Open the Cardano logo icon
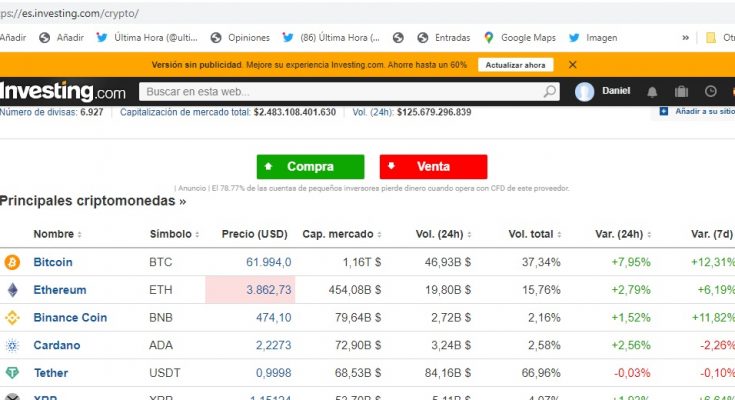735x400 pixels. pos(12,346)
